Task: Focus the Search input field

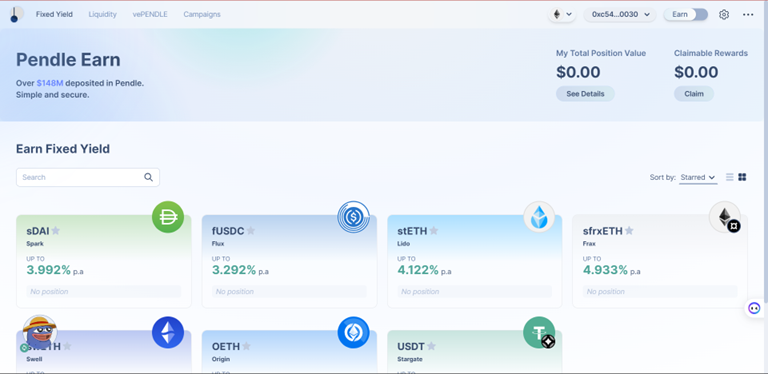Action: point(88,177)
